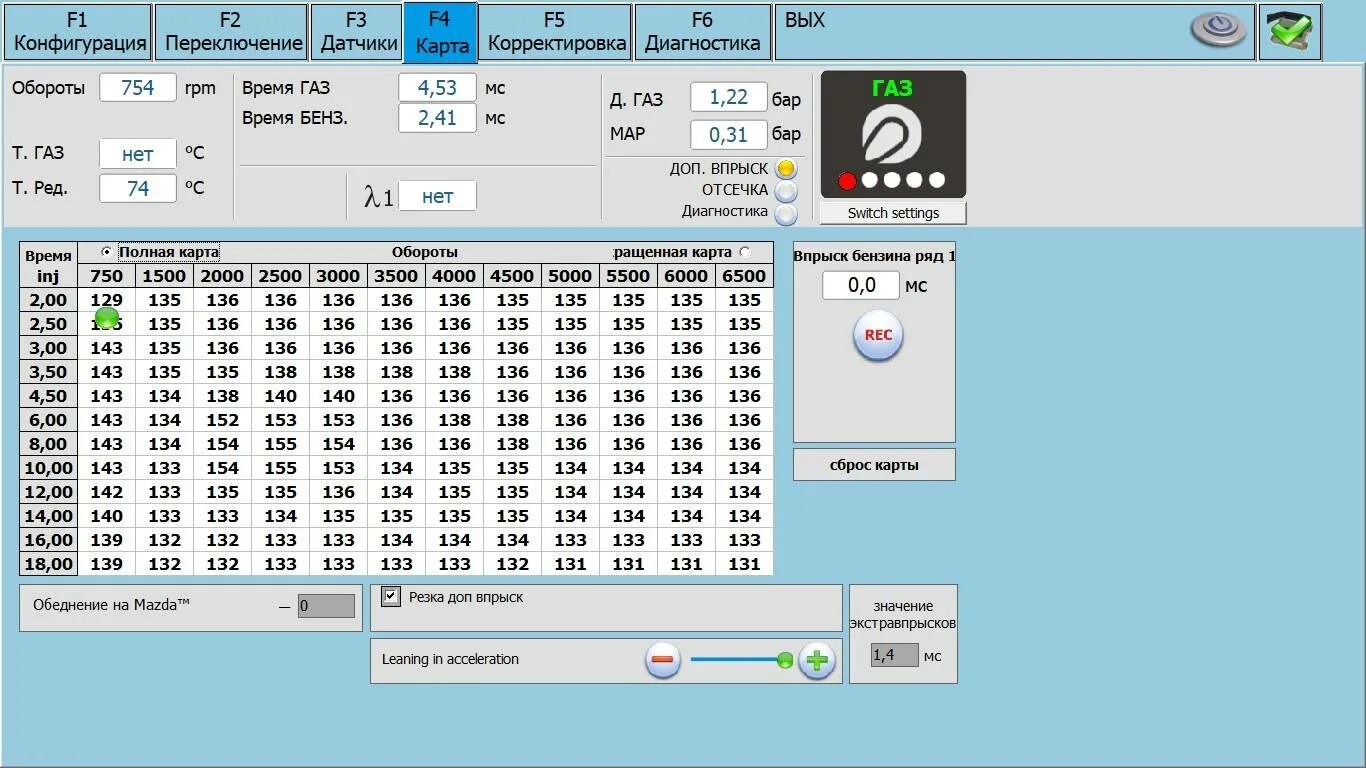Click the Т. ГАЗ нет temperature field
Image resolution: width=1366 pixels, height=768 pixels.
pyautogui.click(x=138, y=154)
